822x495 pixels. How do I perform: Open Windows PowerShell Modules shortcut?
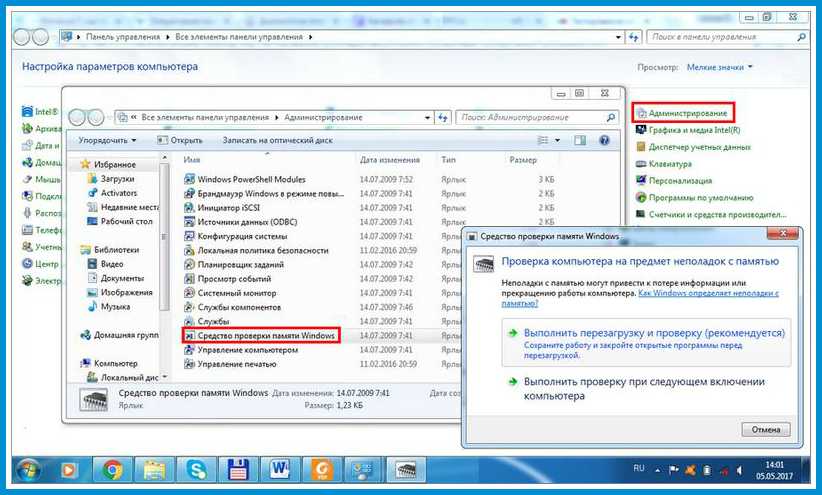point(245,179)
